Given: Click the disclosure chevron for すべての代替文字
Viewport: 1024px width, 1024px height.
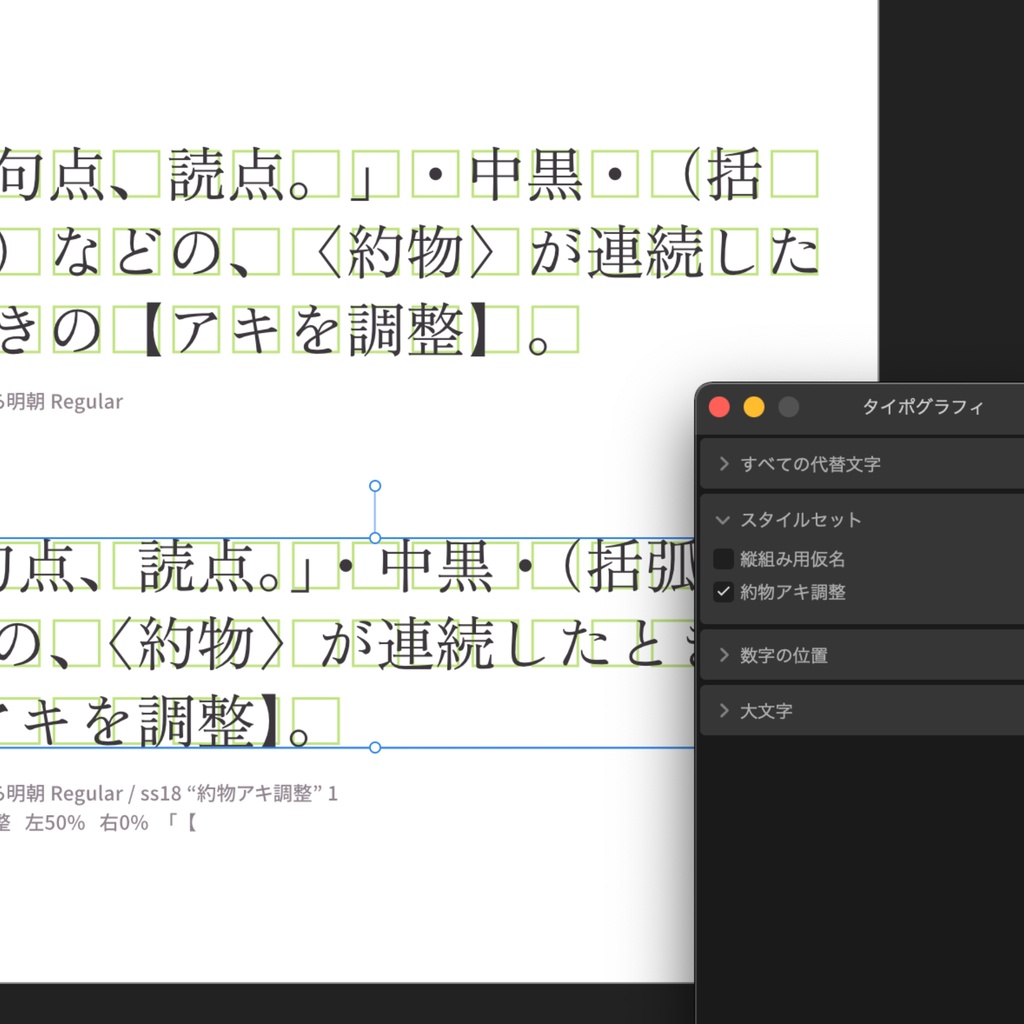Looking at the screenshot, I should 723,463.
